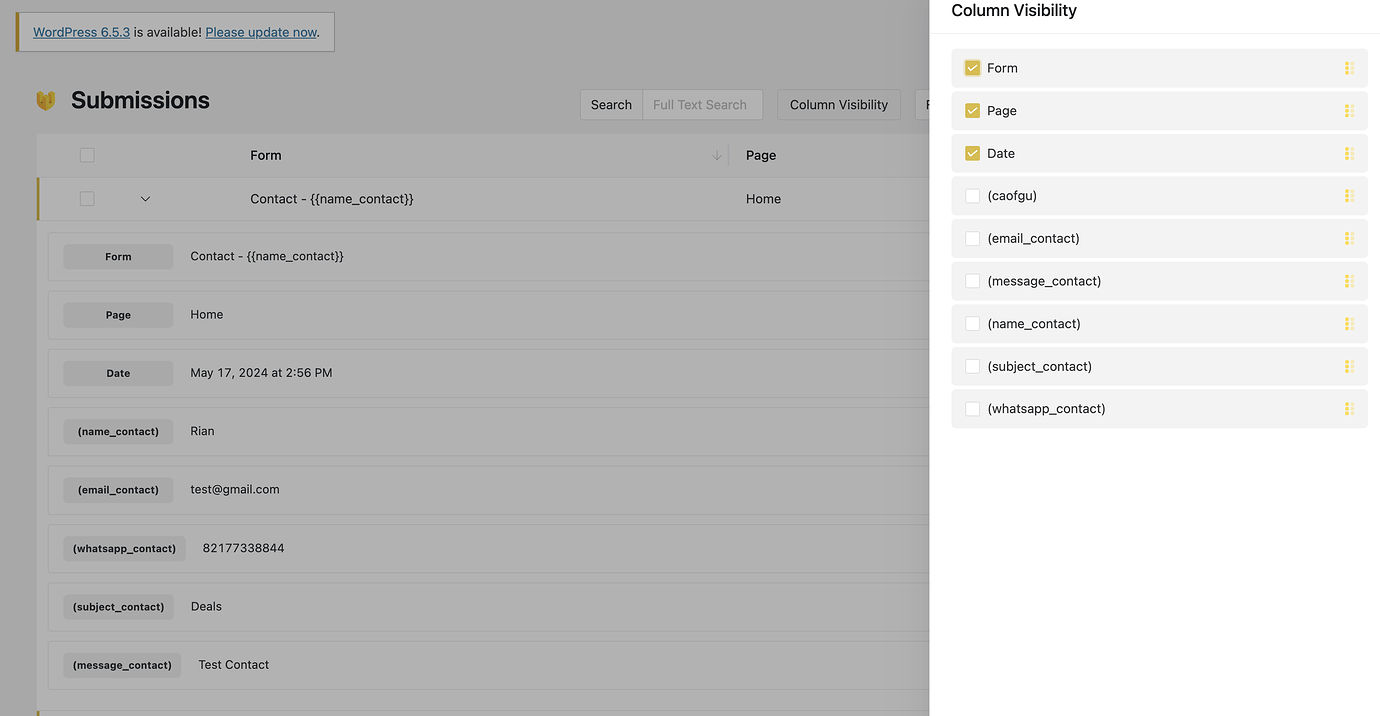Tick the Contact submission row checkbox

point(87,199)
